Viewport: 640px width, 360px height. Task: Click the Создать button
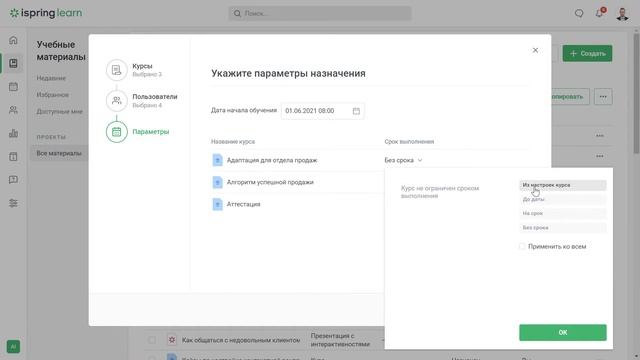587,53
